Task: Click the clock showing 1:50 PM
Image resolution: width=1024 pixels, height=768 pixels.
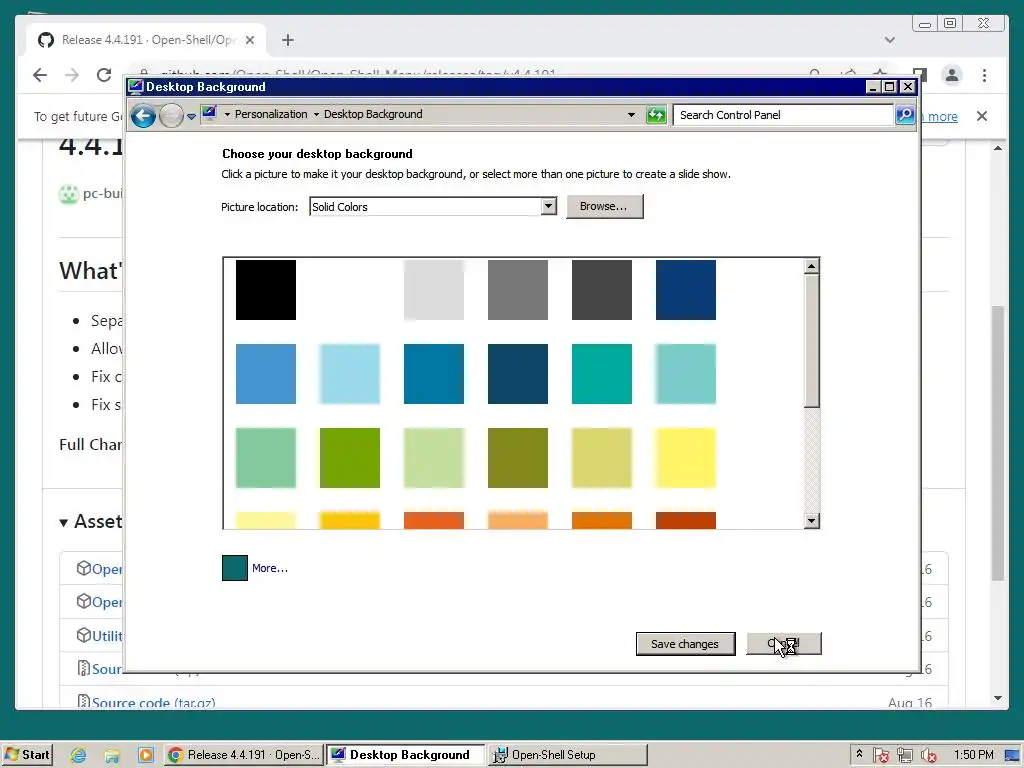Action: point(973,755)
